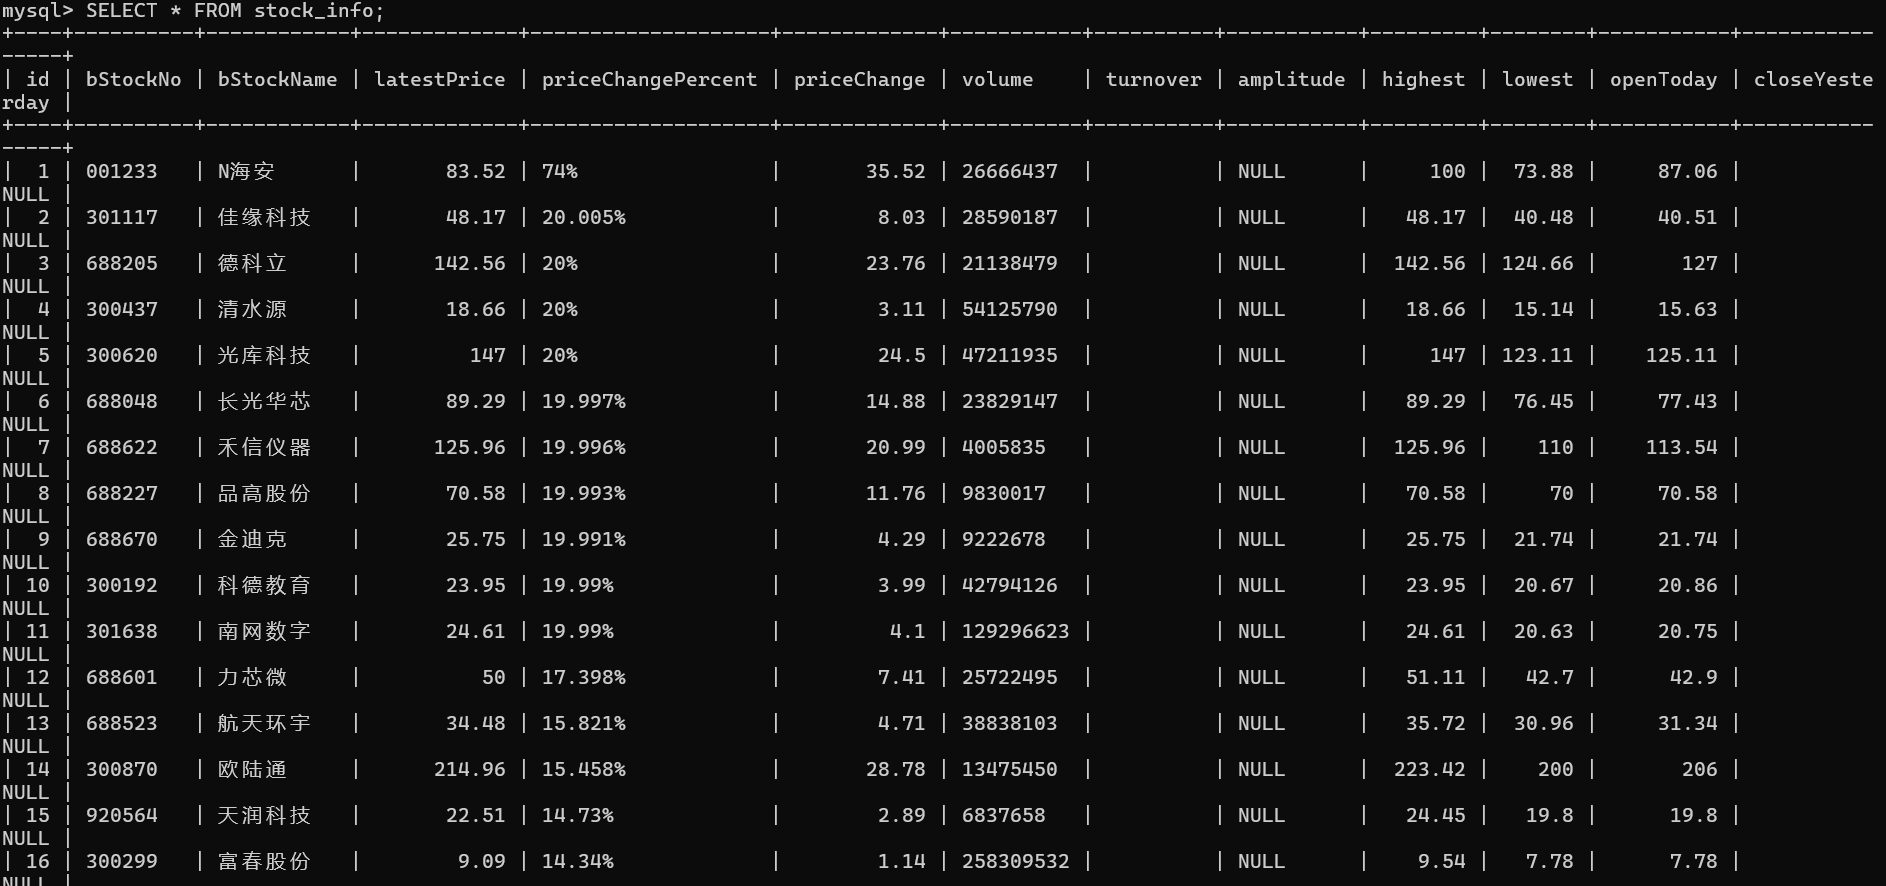Viewport: 1886px width, 886px height.
Task: Click open price 87.06
Action: tap(1688, 171)
